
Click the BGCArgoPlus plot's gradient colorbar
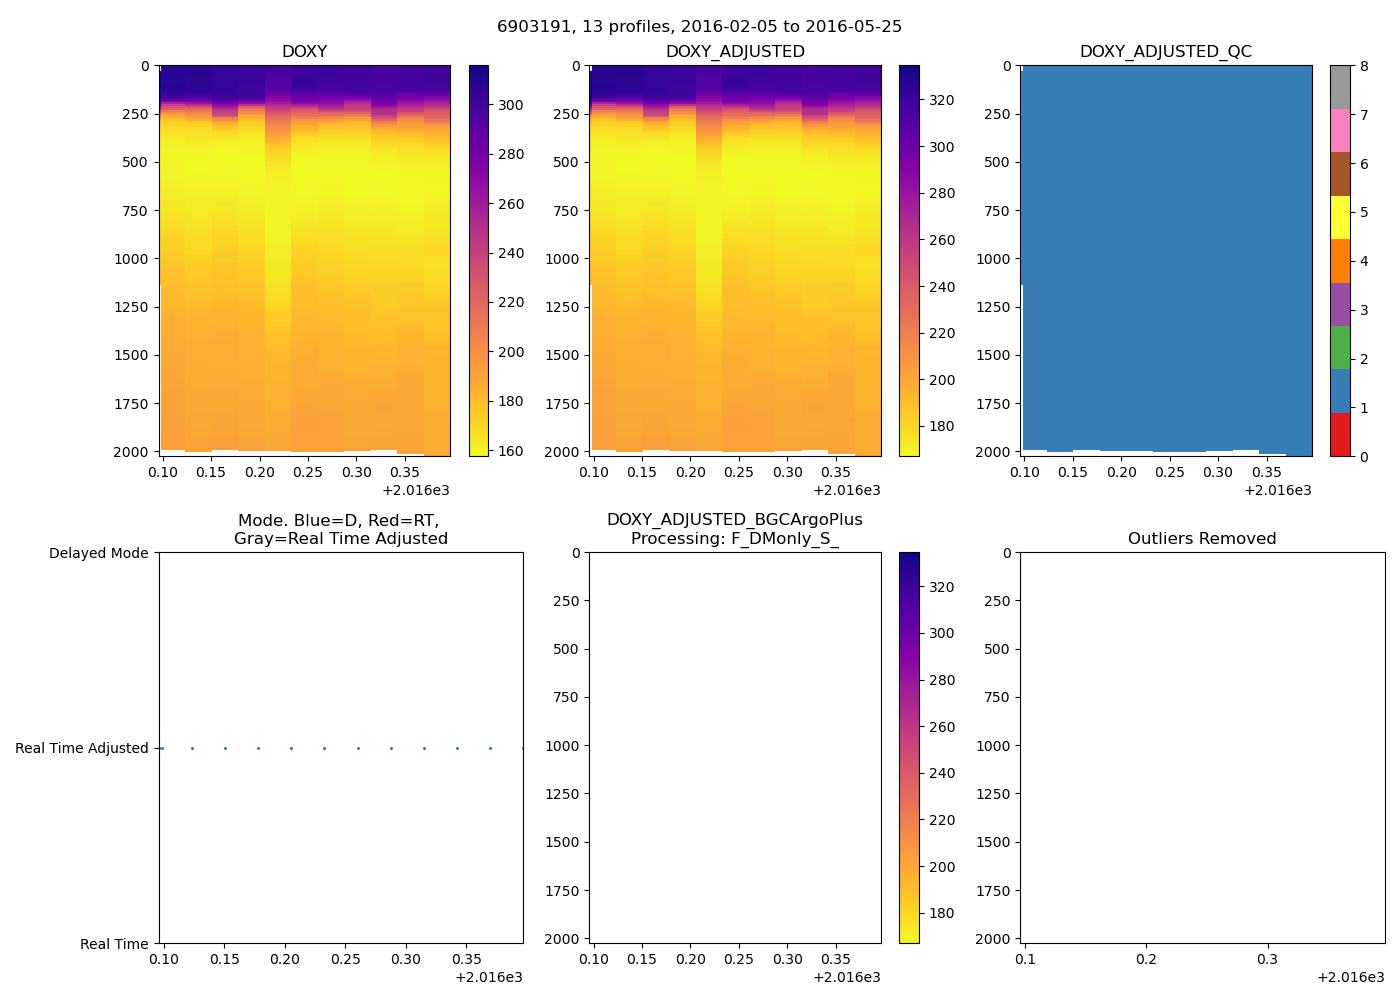coord(909,747)
